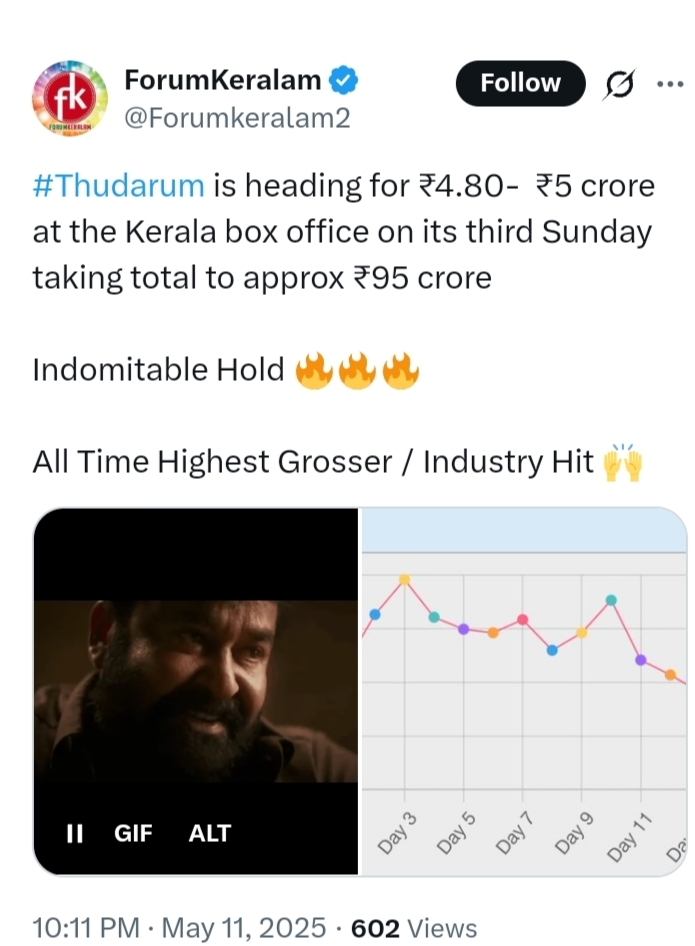
Task: Click the yellow Day 3 data point
Action: click(405, 580)
